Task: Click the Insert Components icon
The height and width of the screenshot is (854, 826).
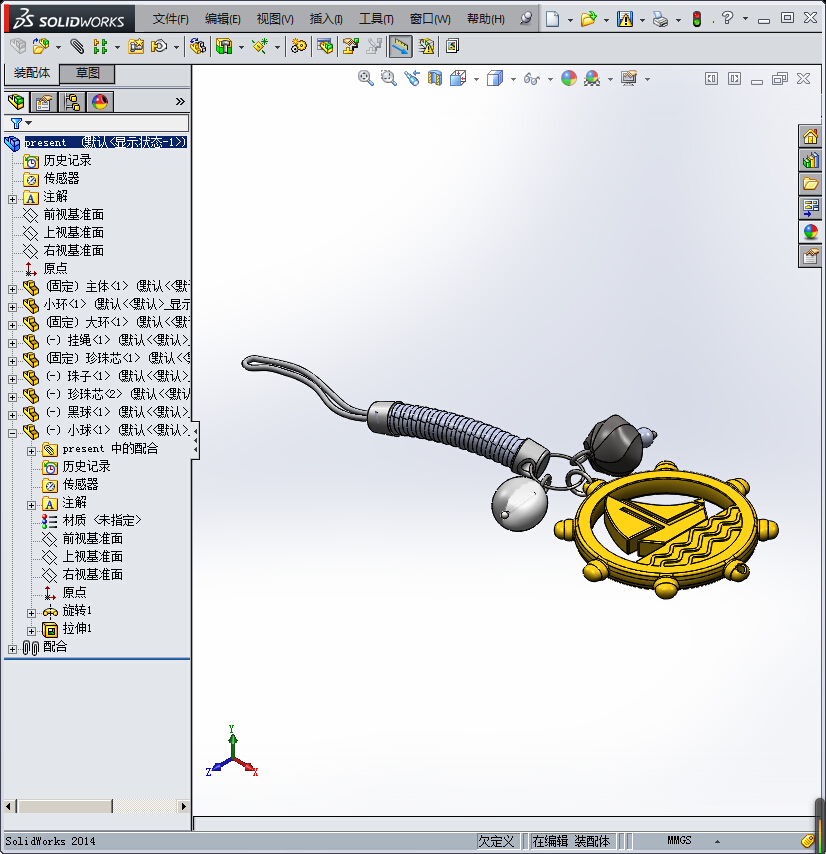Action: 41,46
